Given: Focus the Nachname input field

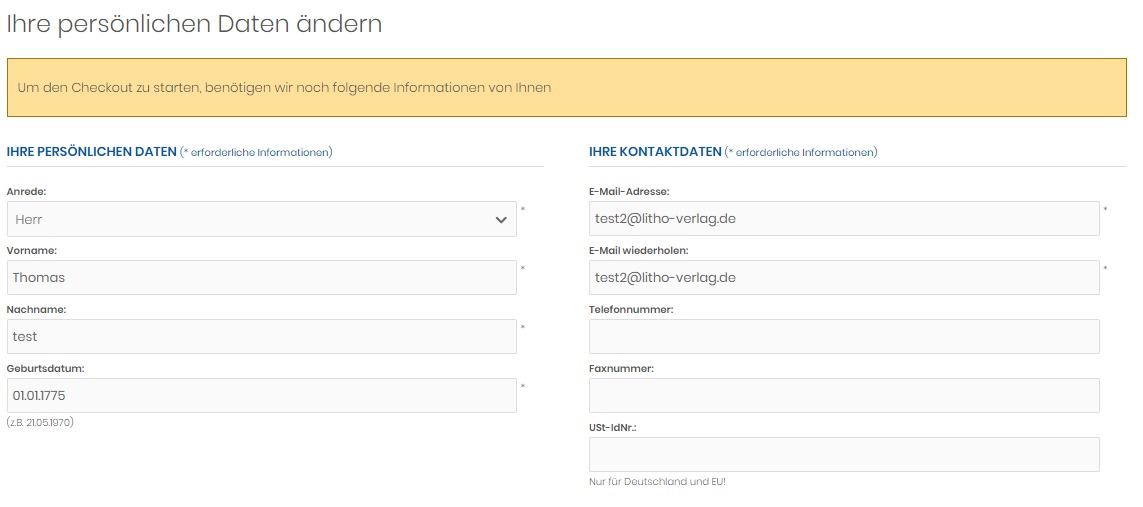Looking at the screenshot, I should point(261,337).
